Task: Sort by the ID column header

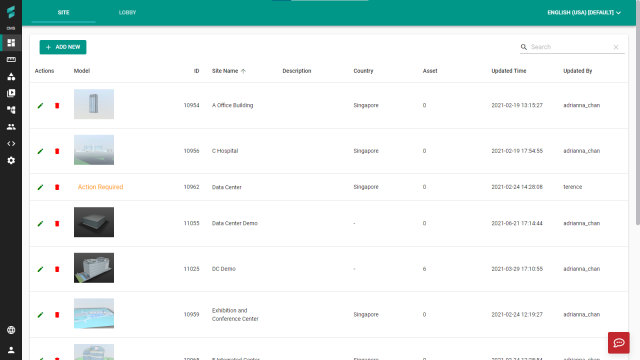Action: (196, 71)
